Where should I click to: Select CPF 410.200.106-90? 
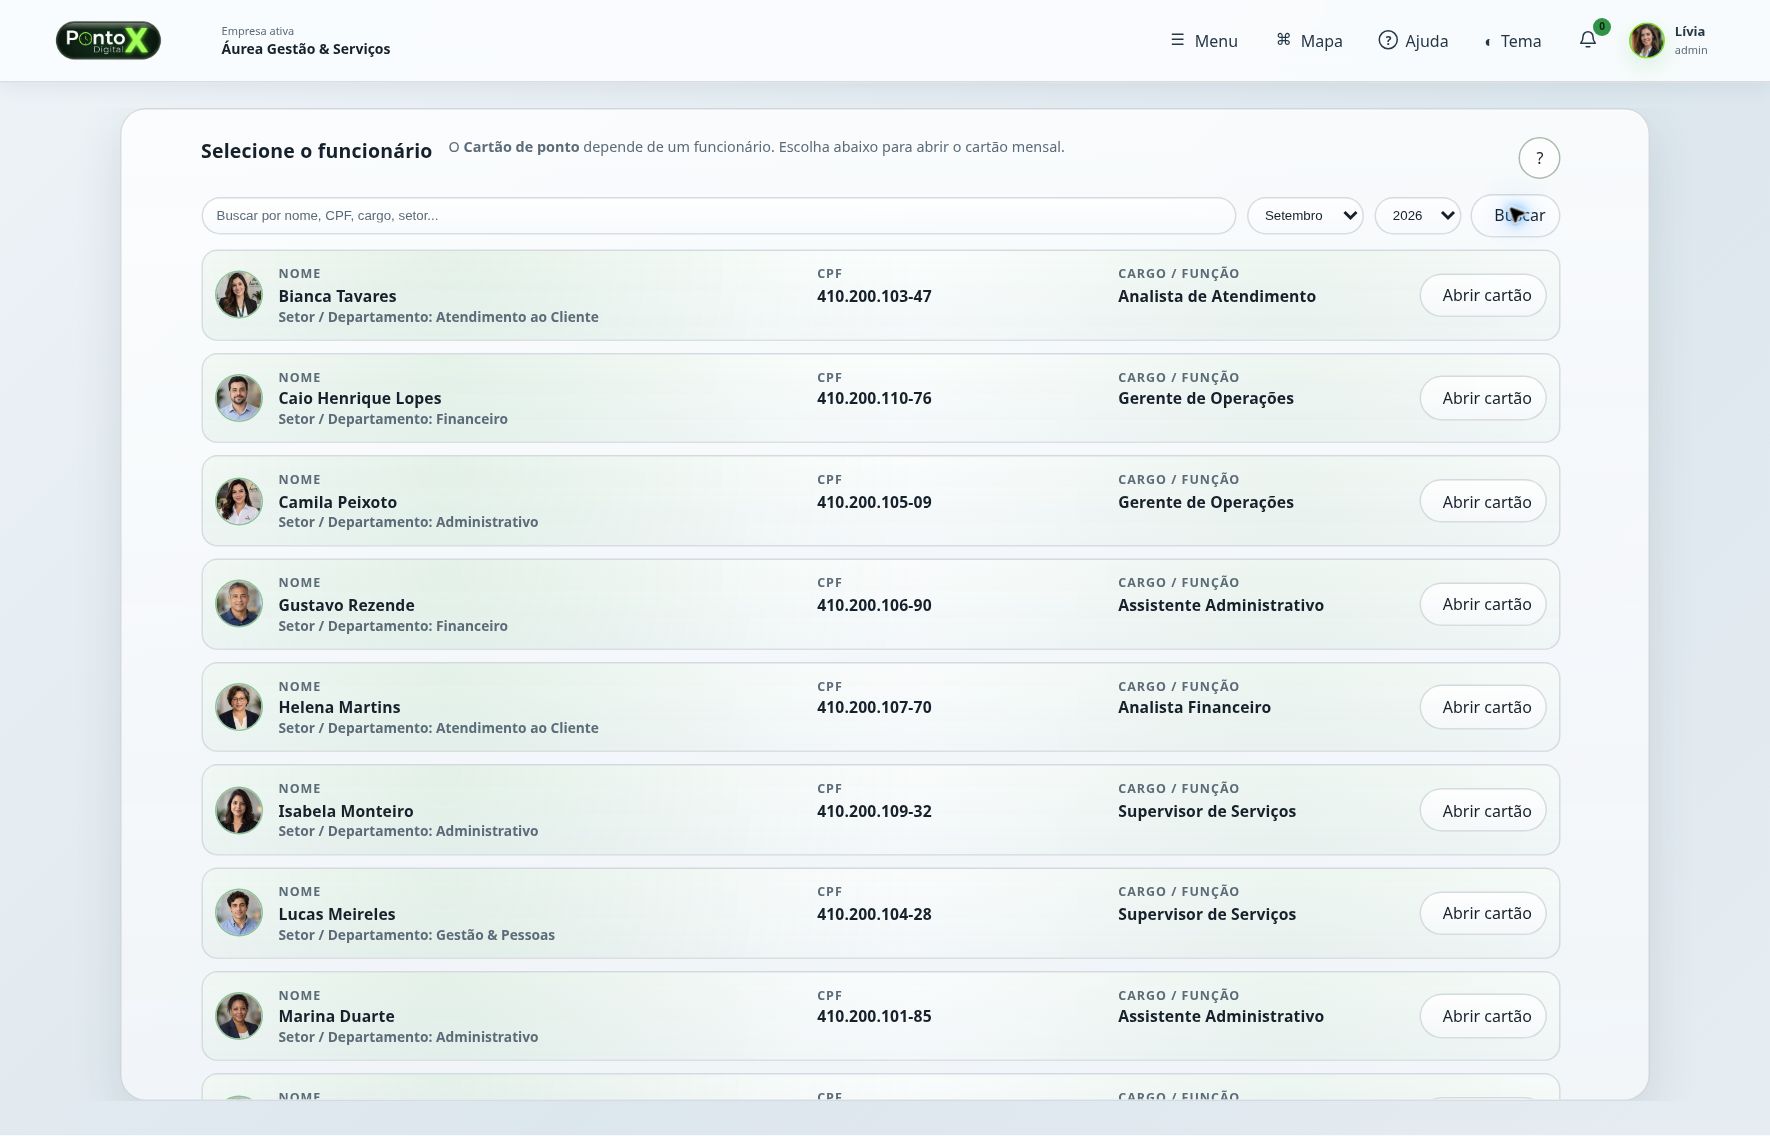pyautogui.click(x=874, y=605)
